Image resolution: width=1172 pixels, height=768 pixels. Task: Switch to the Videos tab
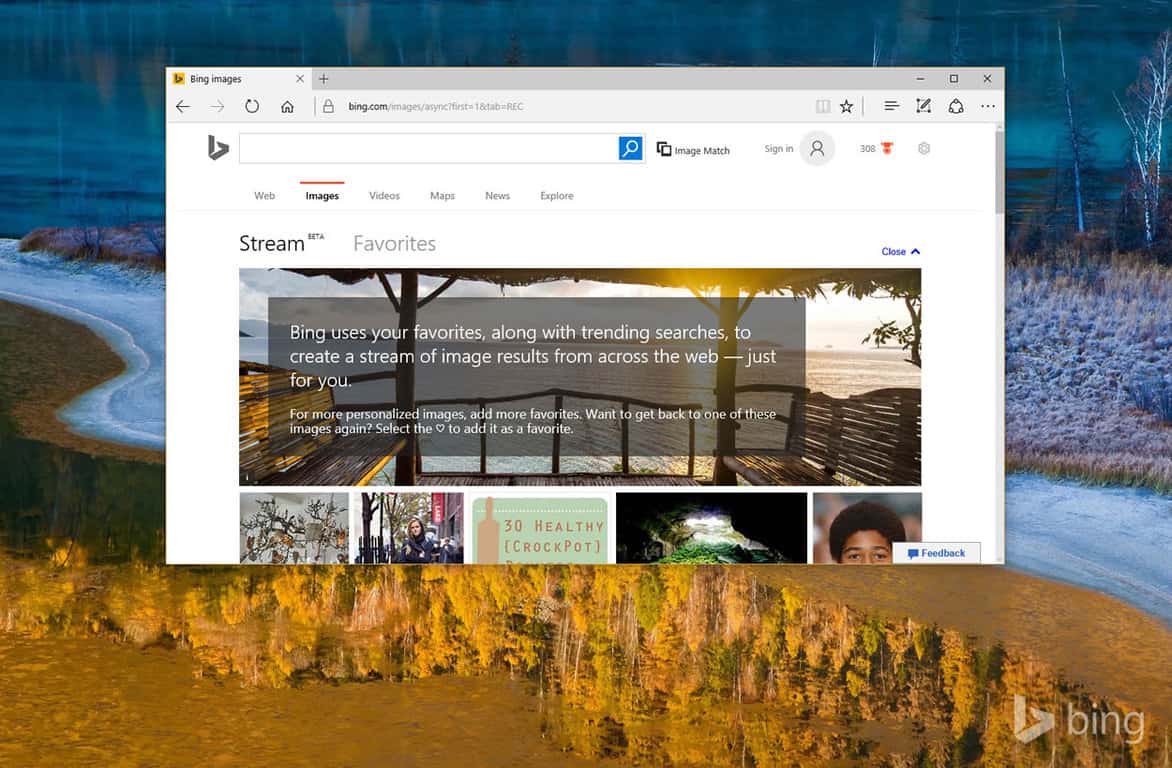(x=384, y=196)
